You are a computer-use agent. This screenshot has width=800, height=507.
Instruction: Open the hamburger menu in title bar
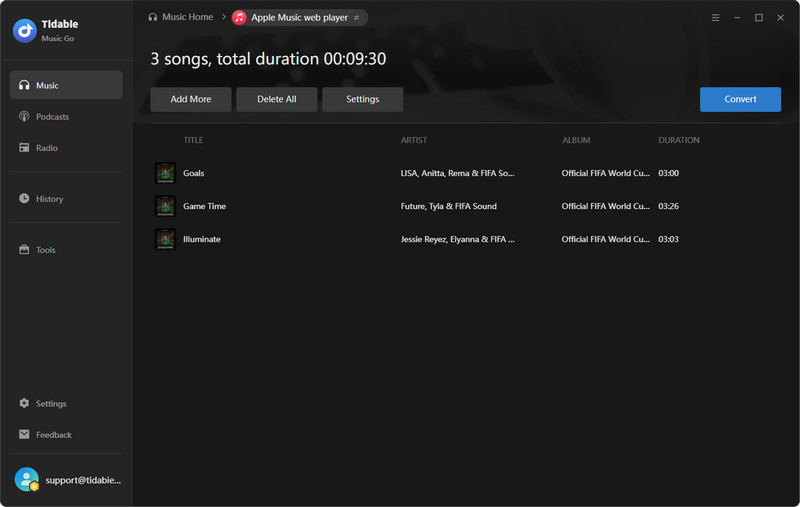coord(716,17)
